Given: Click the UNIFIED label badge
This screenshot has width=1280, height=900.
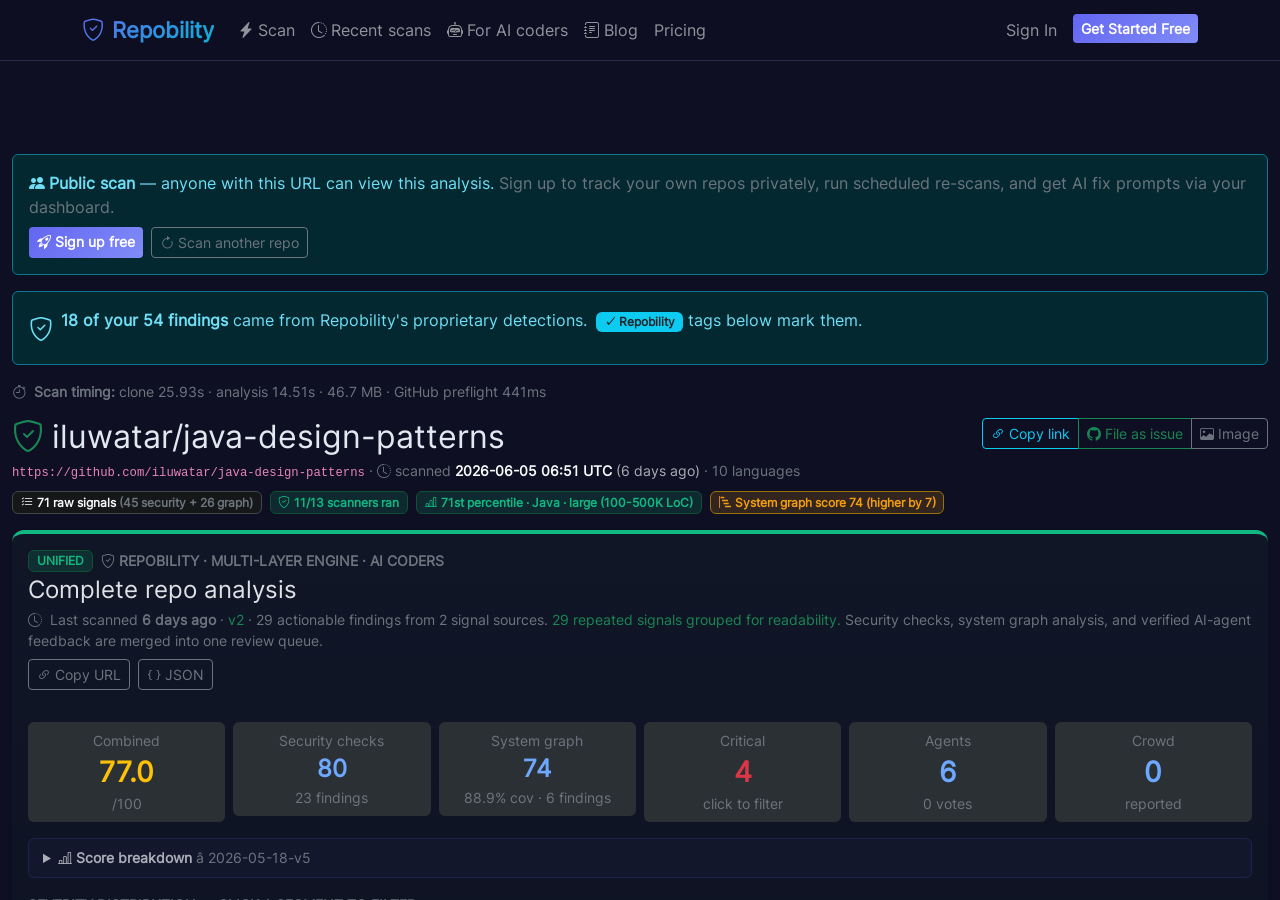Looking at the screenshot, I should click(x=60, y=561).
